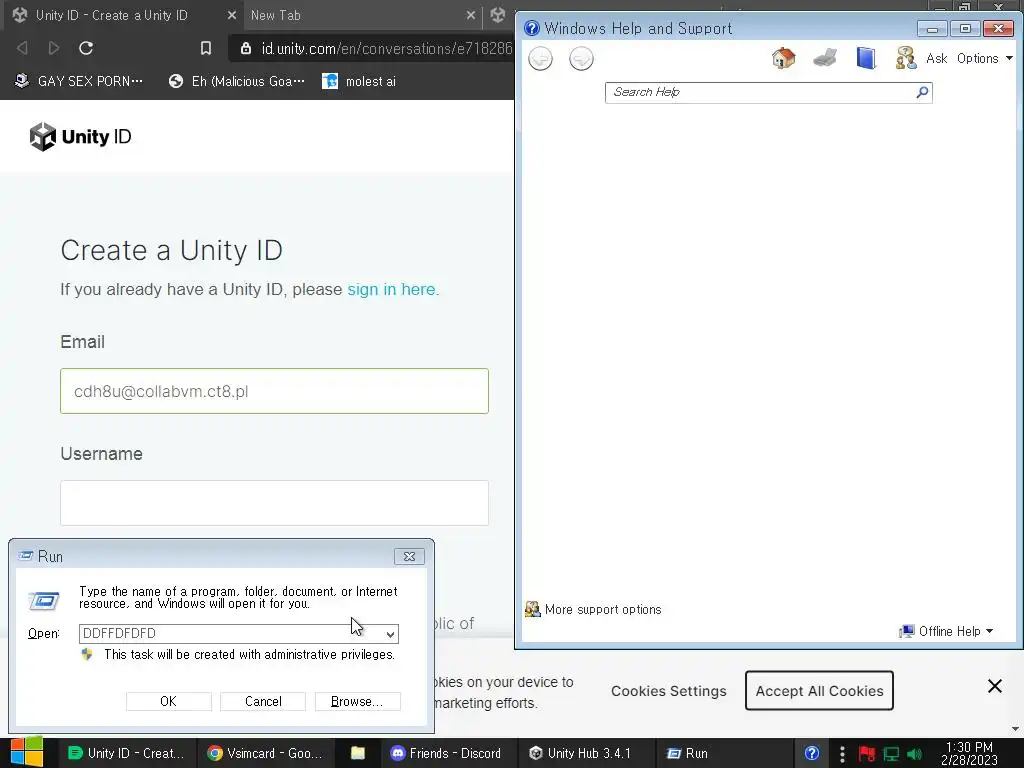This screenshot has width=1024, height=768.
Task: Click browser forward arrow
Action: (x=54, y=48)
